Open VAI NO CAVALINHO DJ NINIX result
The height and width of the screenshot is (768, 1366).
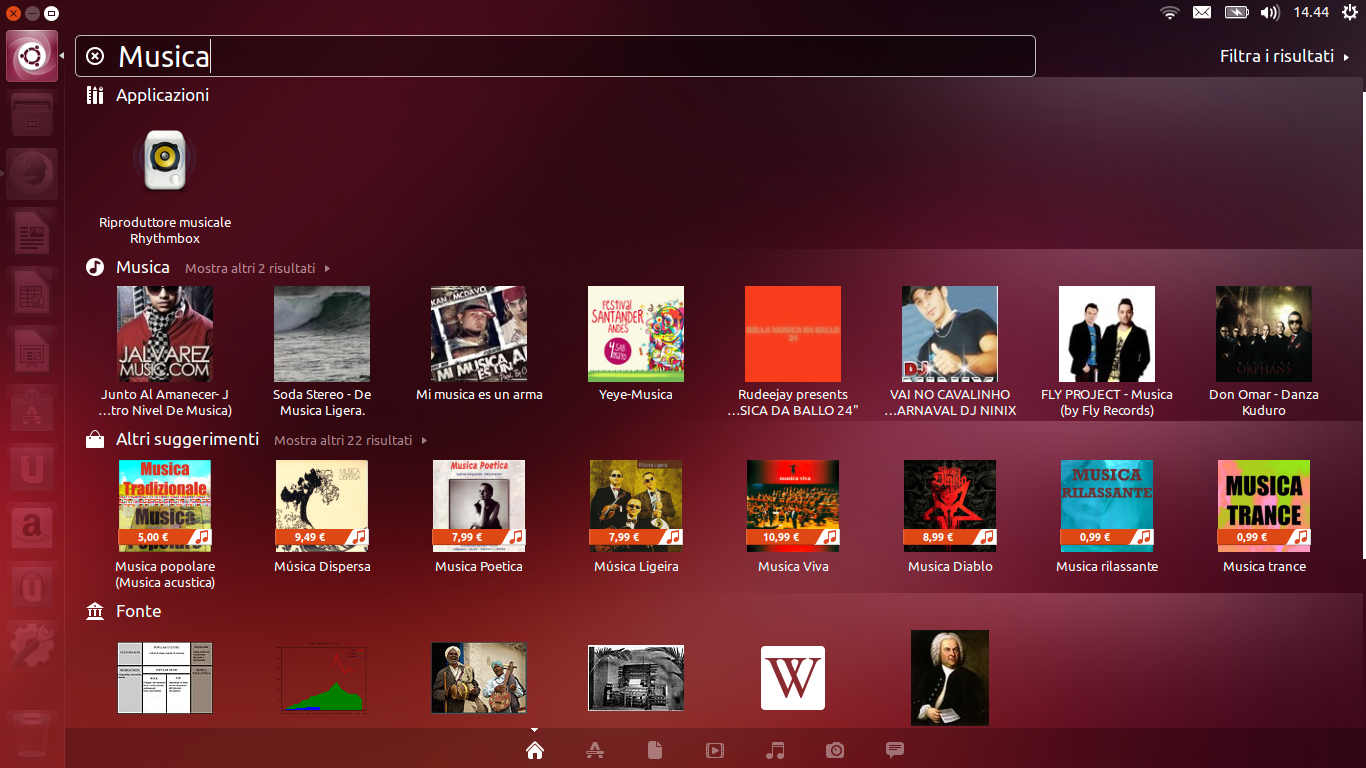950,334
